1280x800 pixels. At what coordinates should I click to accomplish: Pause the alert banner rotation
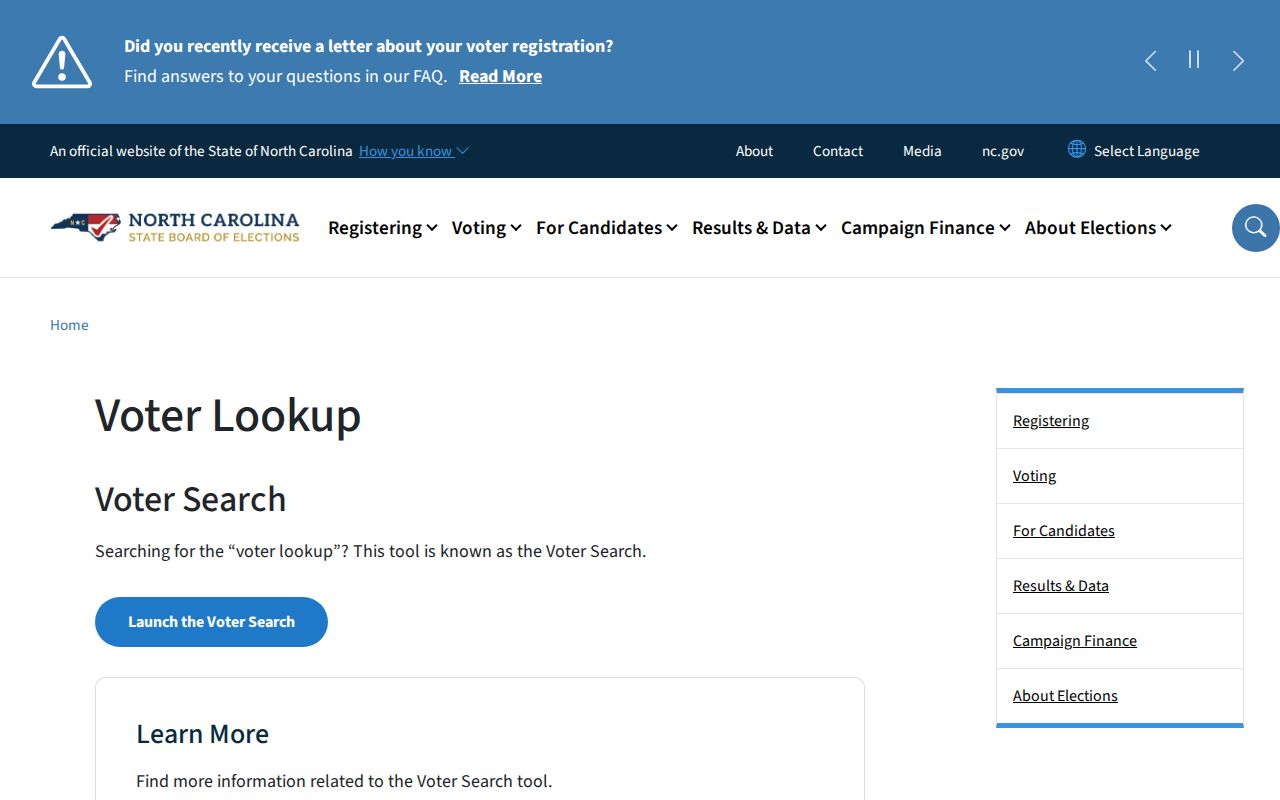point(1194,60)
